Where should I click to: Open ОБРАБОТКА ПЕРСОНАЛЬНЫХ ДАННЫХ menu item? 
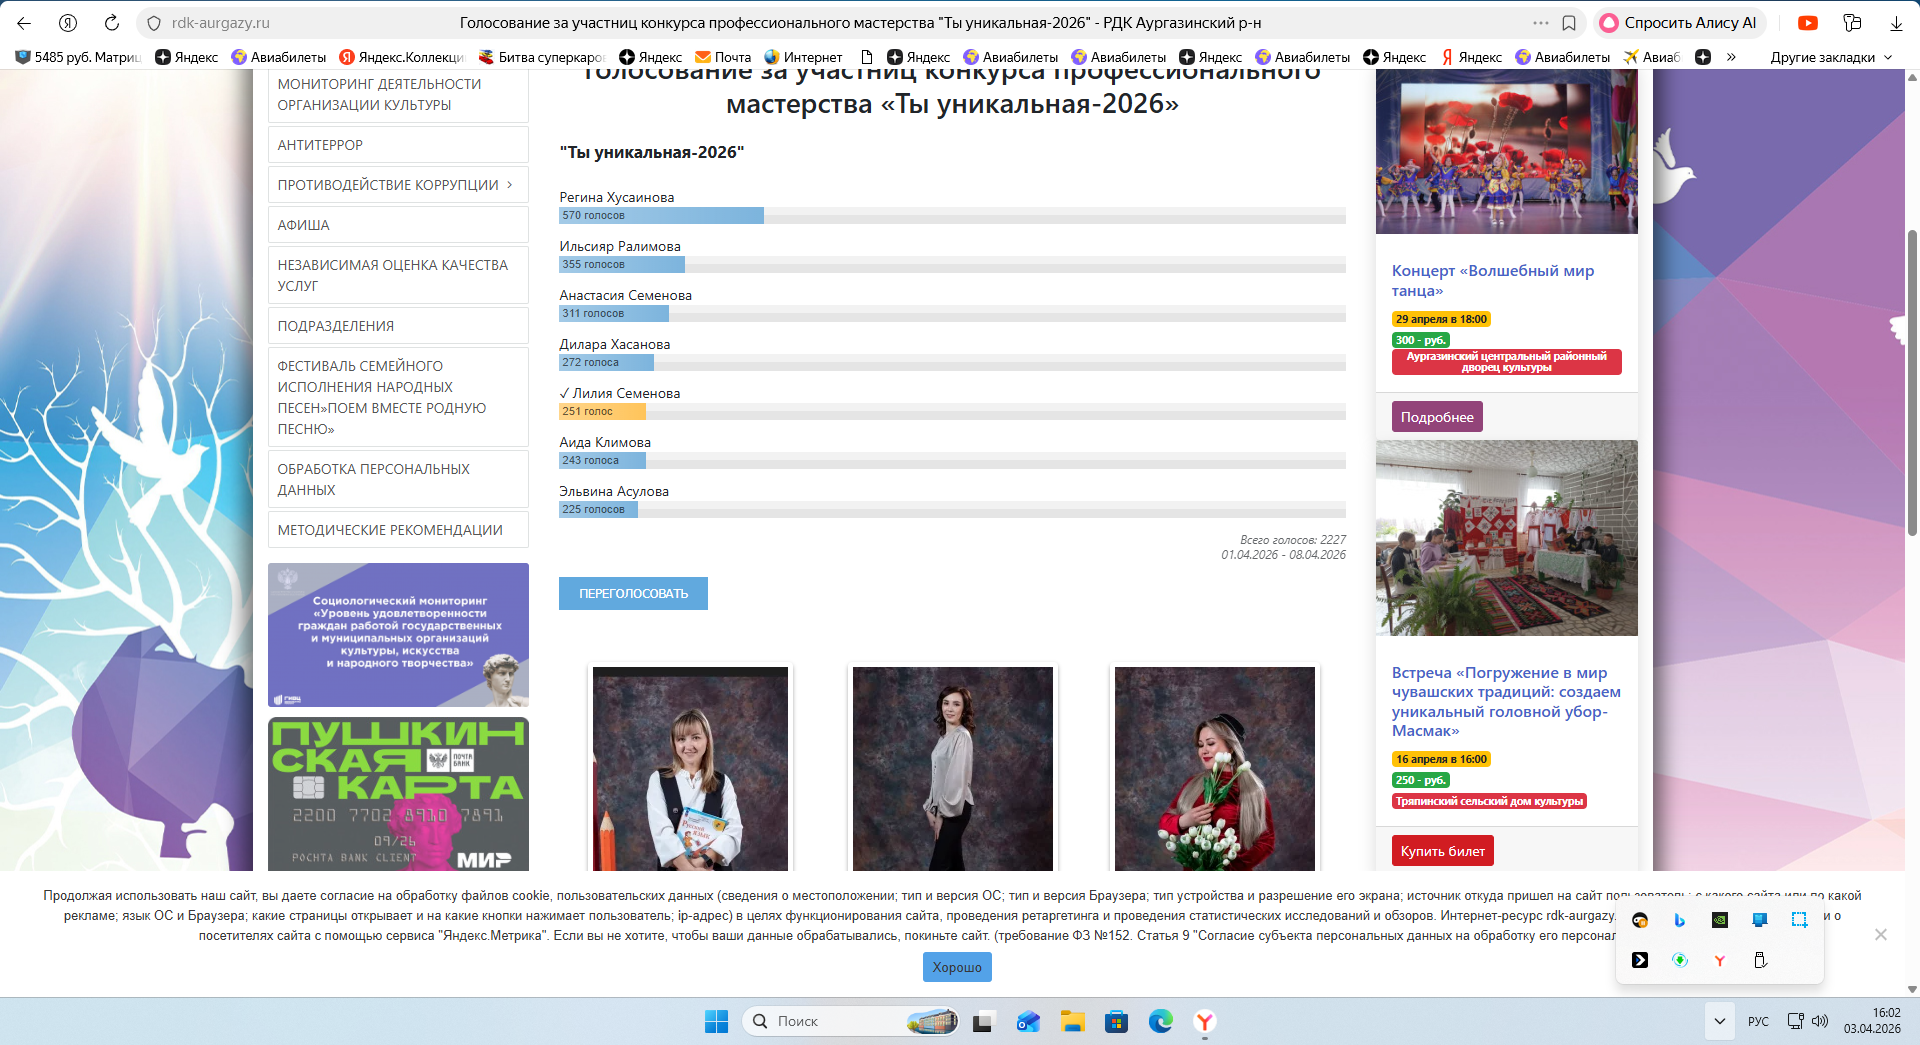click(x=398, y=479)
